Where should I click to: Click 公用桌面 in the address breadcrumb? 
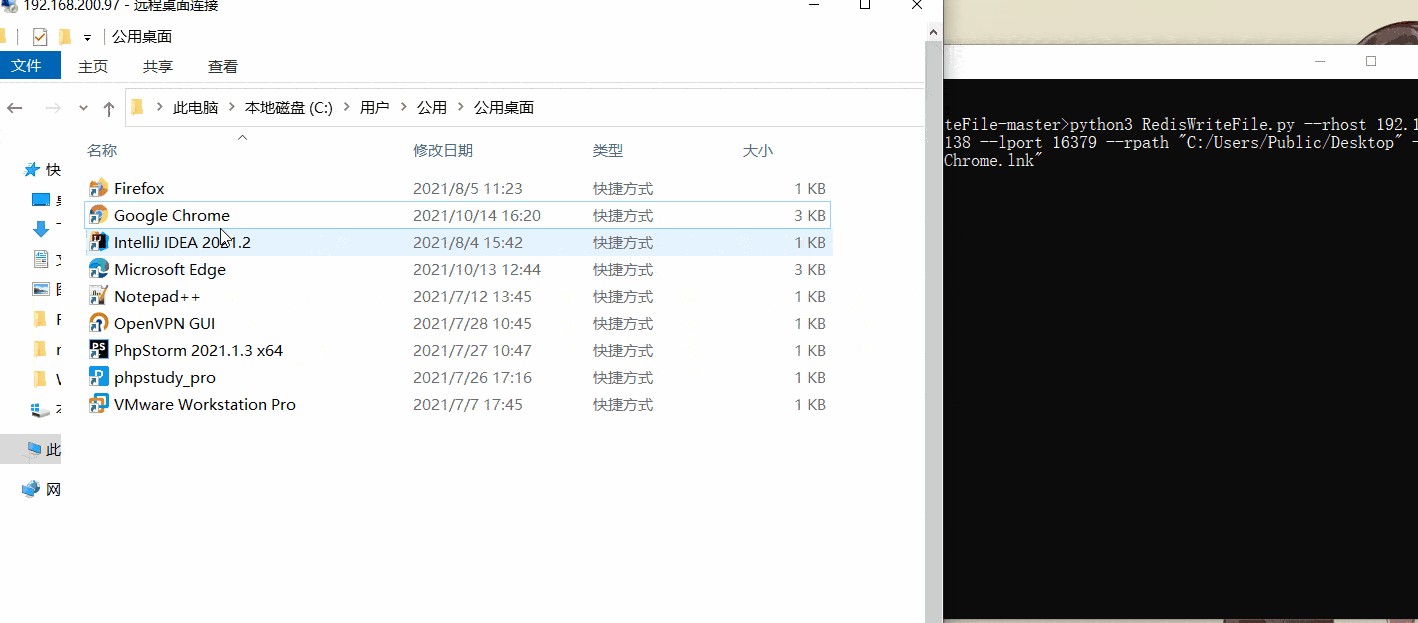pyautogui.click(x=504, y=107)
